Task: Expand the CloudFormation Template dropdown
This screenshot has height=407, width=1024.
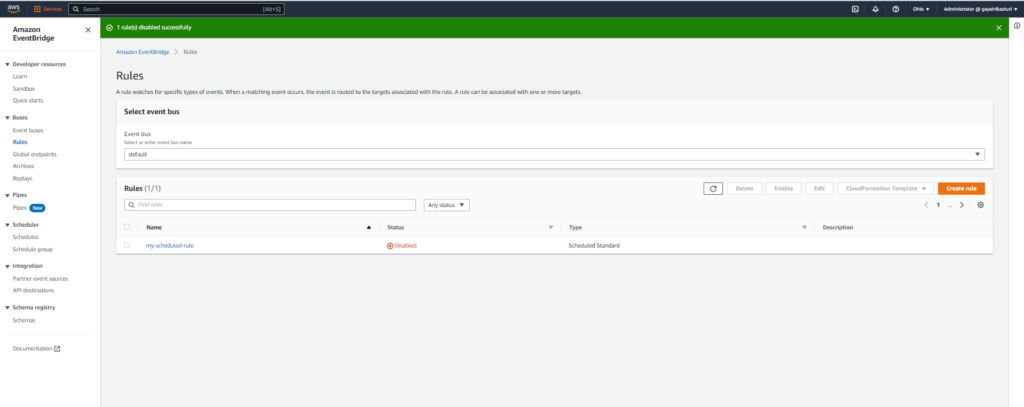Action: point(886,188)
